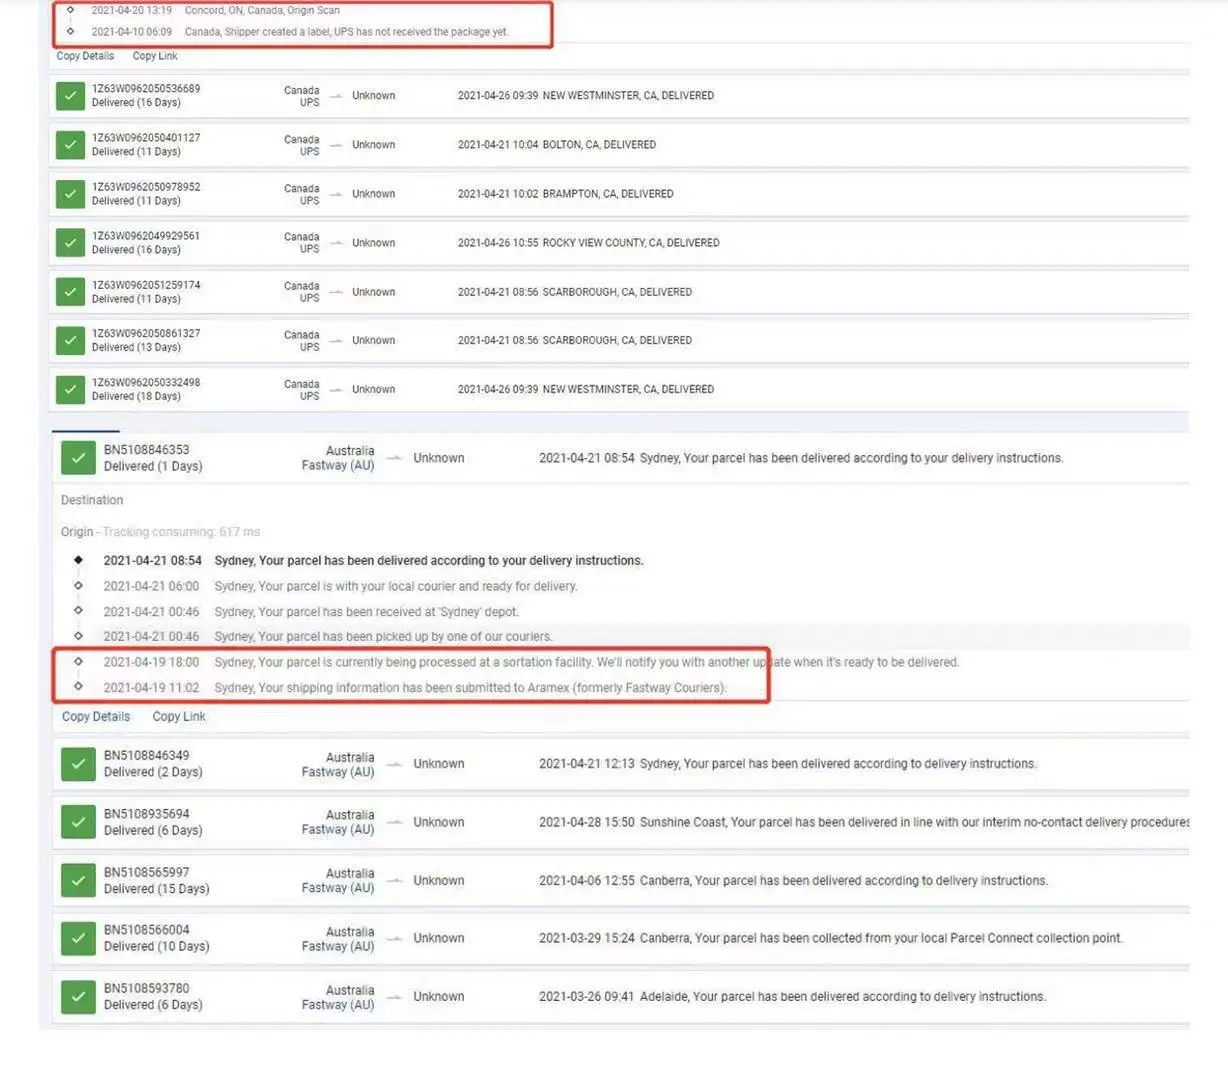Click route arrow icon in 1Z63W0962050536689 row
Screen dimensions: 1228x1080
click(336, 96)
